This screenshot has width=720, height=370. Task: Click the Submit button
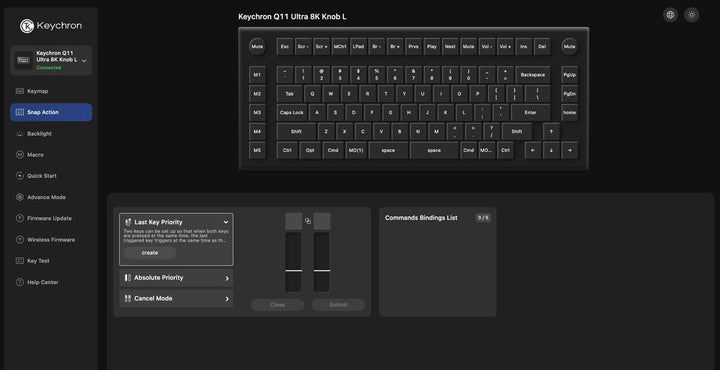coord(338,305)
